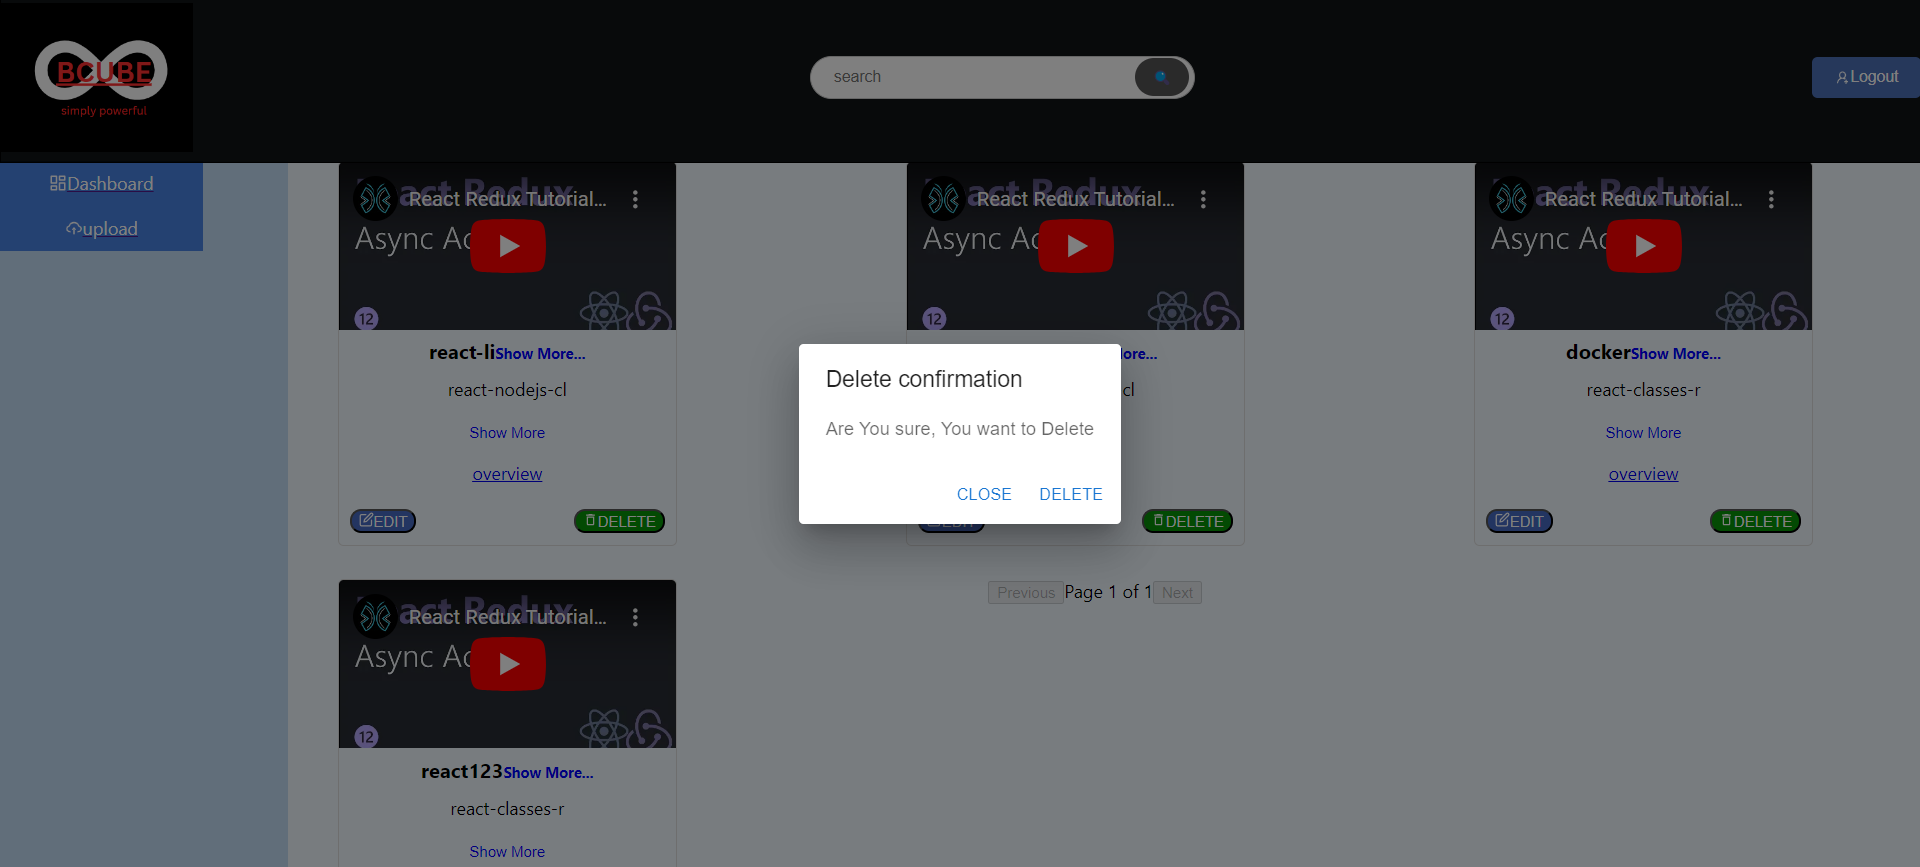
Task: Open three-dot menu on react123 video
Action: click(x=635, y=617)
